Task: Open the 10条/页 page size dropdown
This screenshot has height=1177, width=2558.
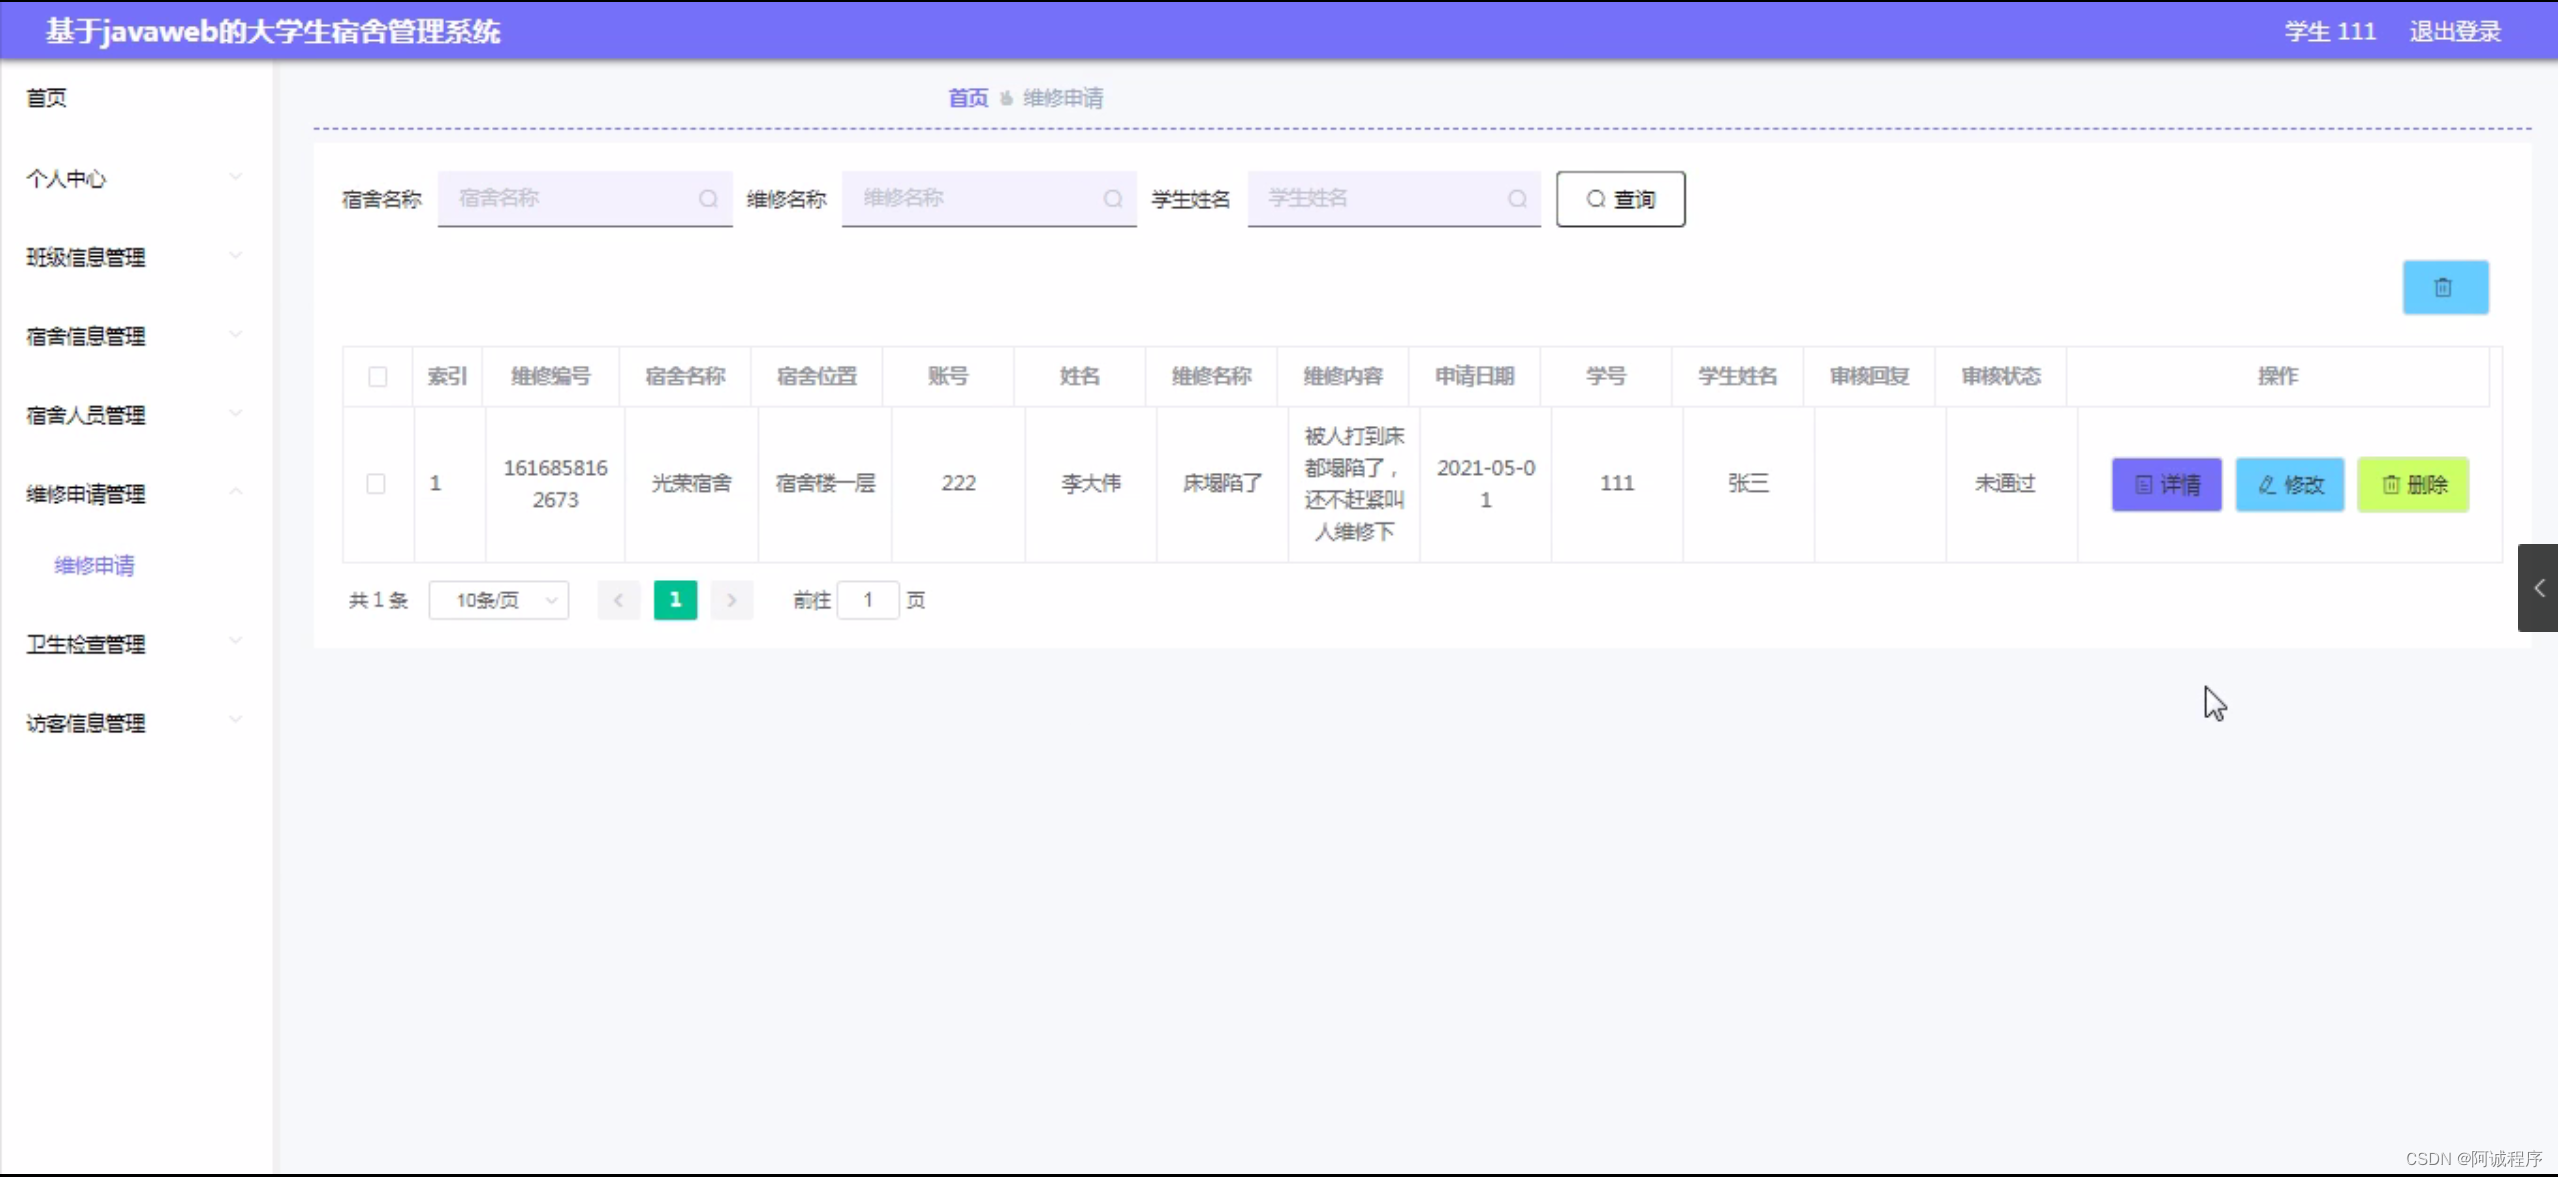Action: coord(499,600)
